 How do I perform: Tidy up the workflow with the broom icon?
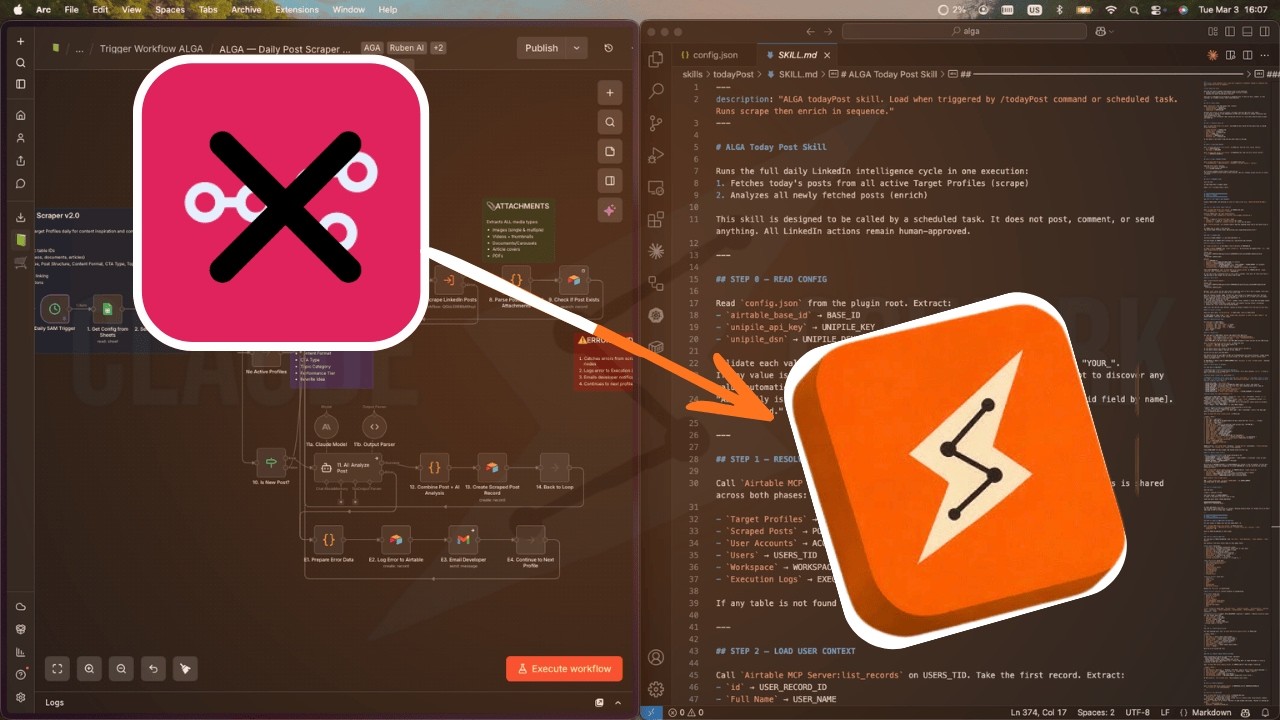tap(184, 669)
